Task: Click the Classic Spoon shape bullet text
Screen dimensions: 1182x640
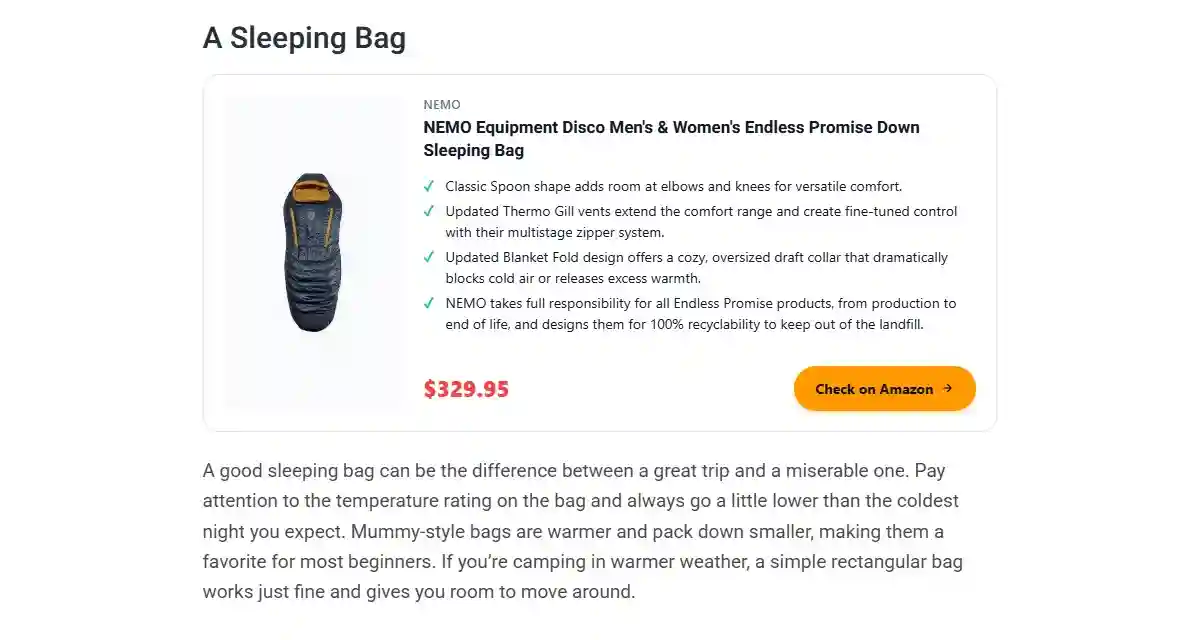Action: point(673,186)
